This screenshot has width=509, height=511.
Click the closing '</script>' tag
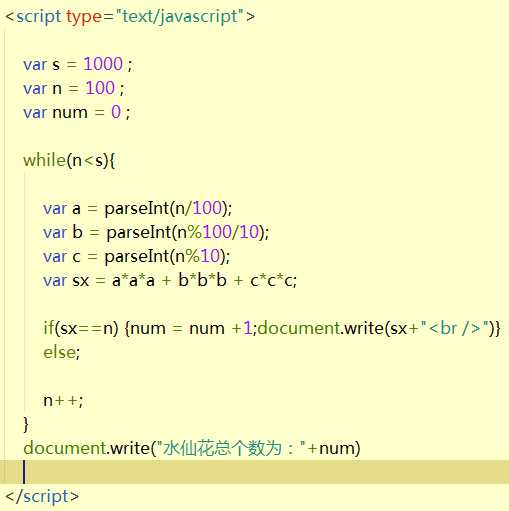(x=42, y=496)
